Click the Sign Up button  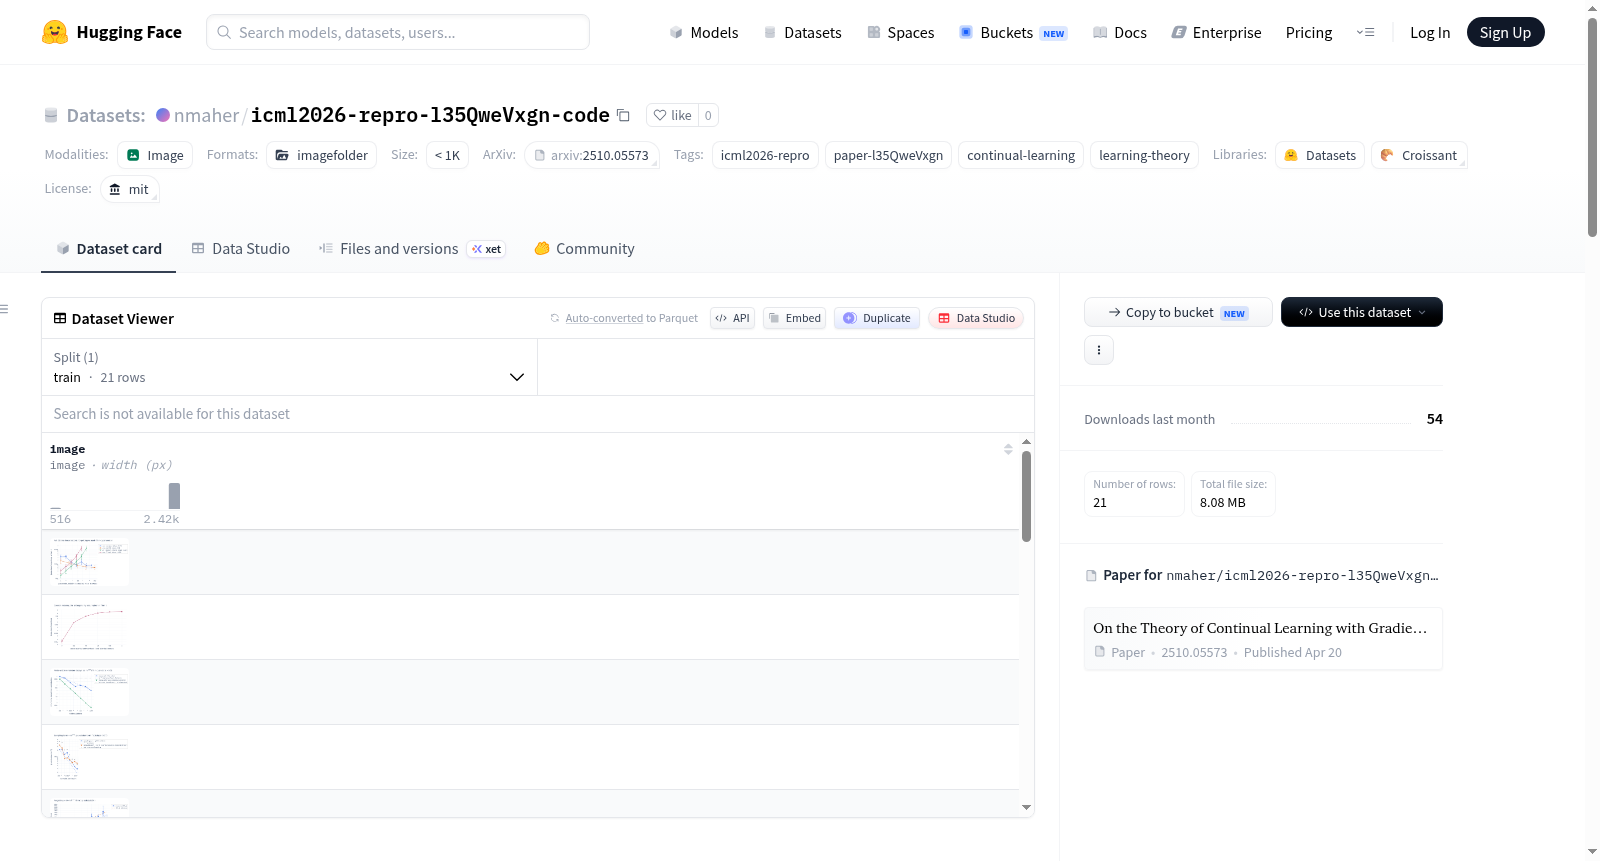(1505, 32)
